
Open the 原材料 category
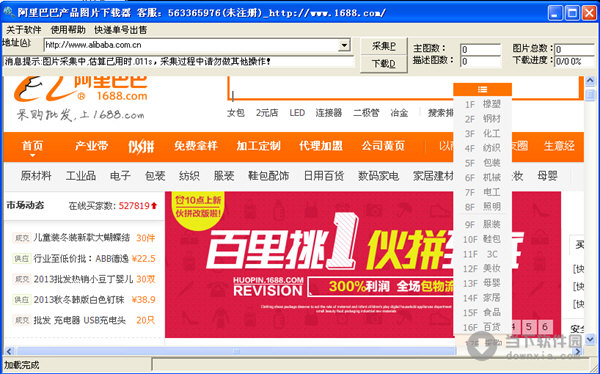36,176
